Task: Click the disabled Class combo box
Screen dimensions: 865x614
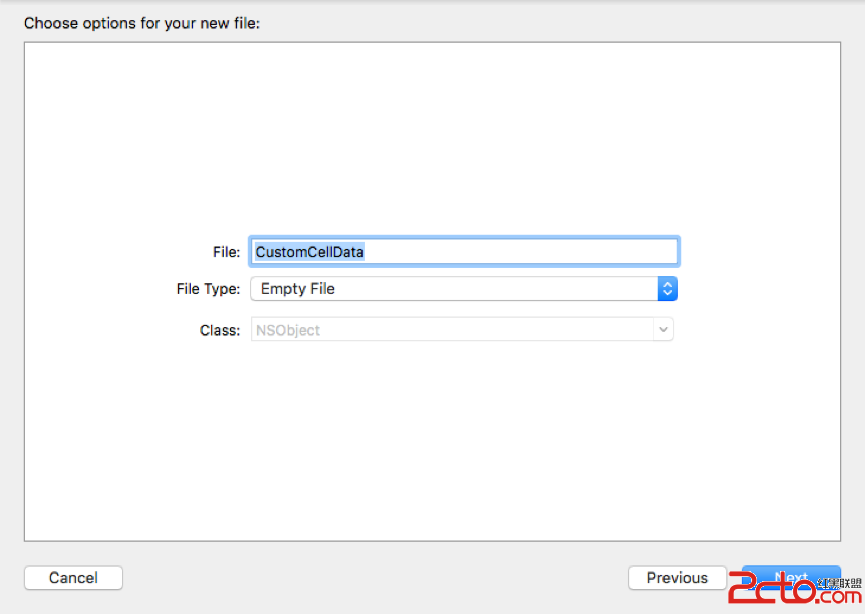Action: point(450,330)
